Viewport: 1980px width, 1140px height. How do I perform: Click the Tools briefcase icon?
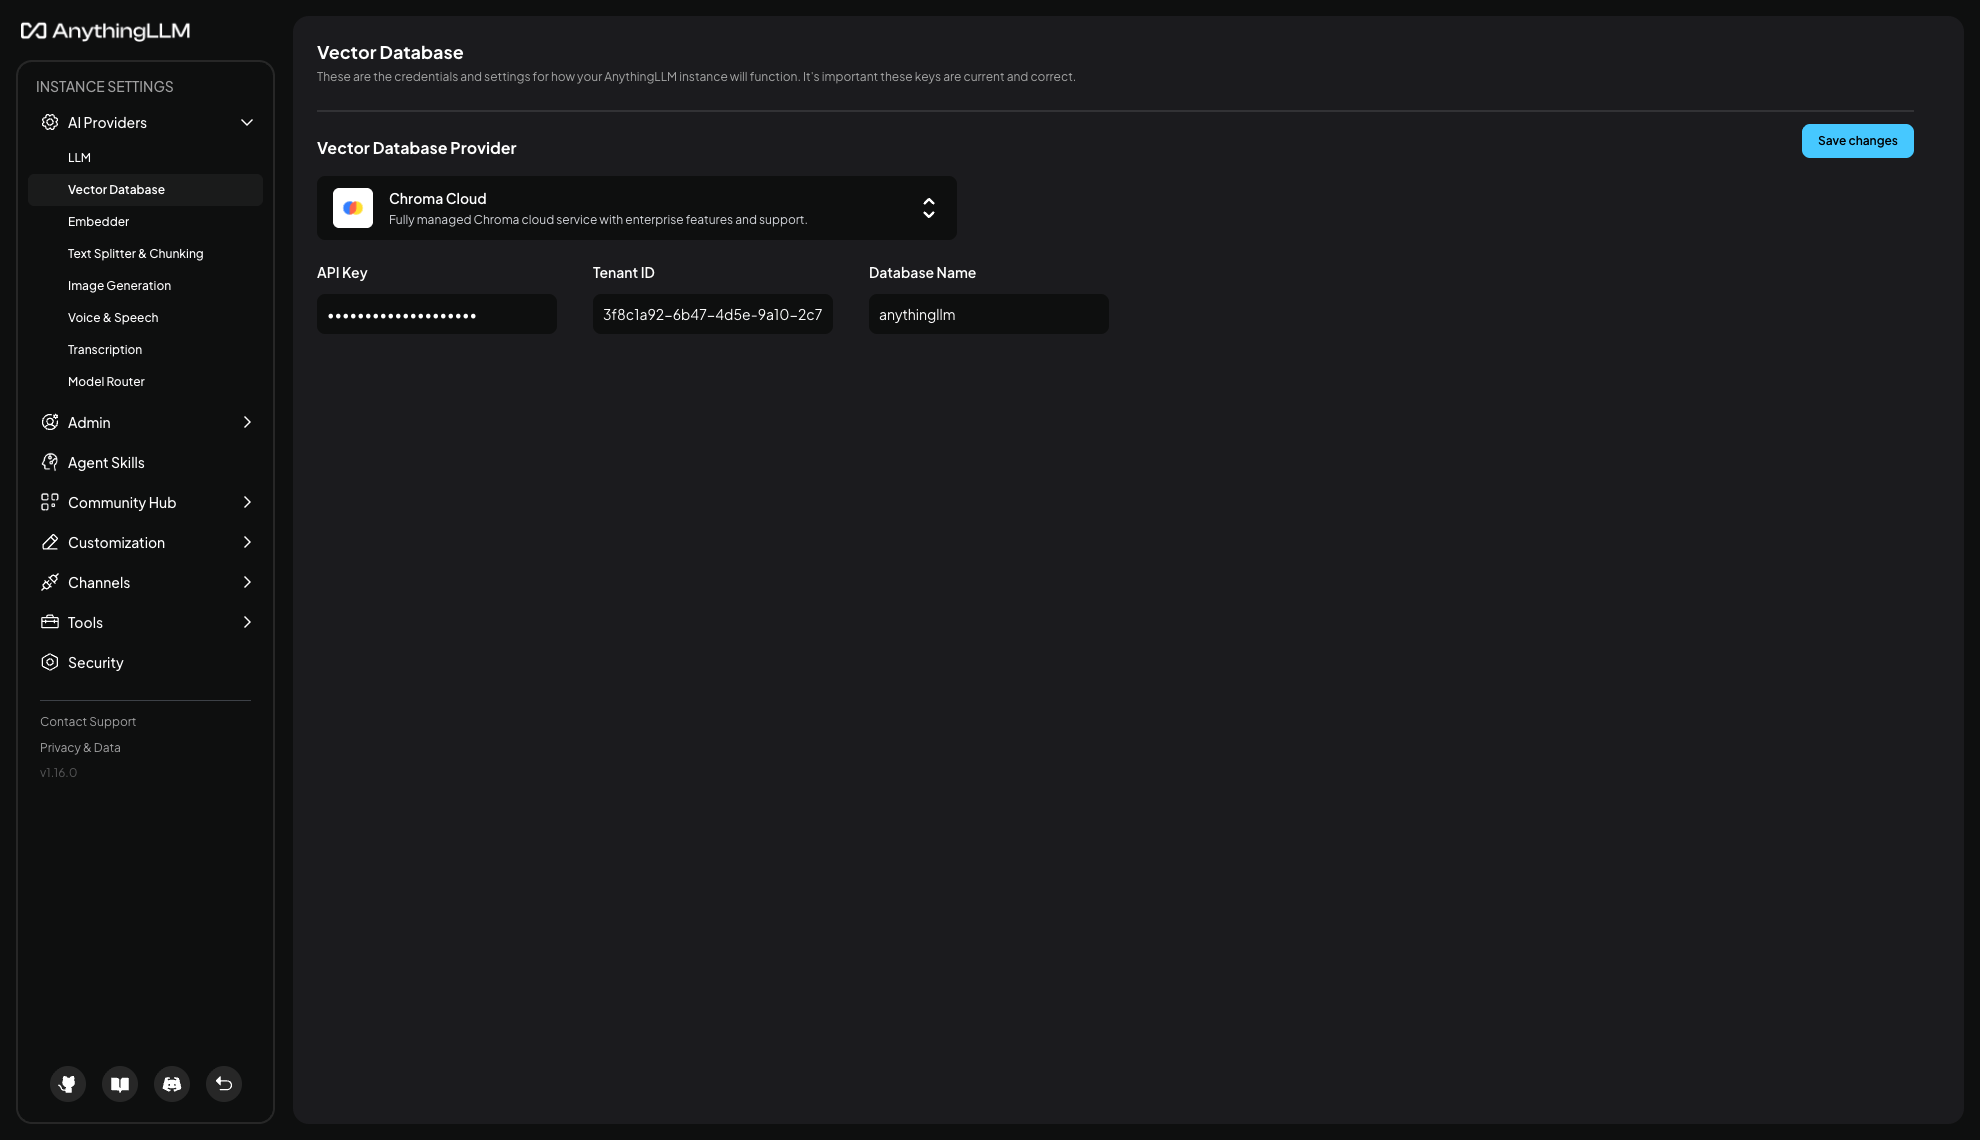(x=50, y=622)
